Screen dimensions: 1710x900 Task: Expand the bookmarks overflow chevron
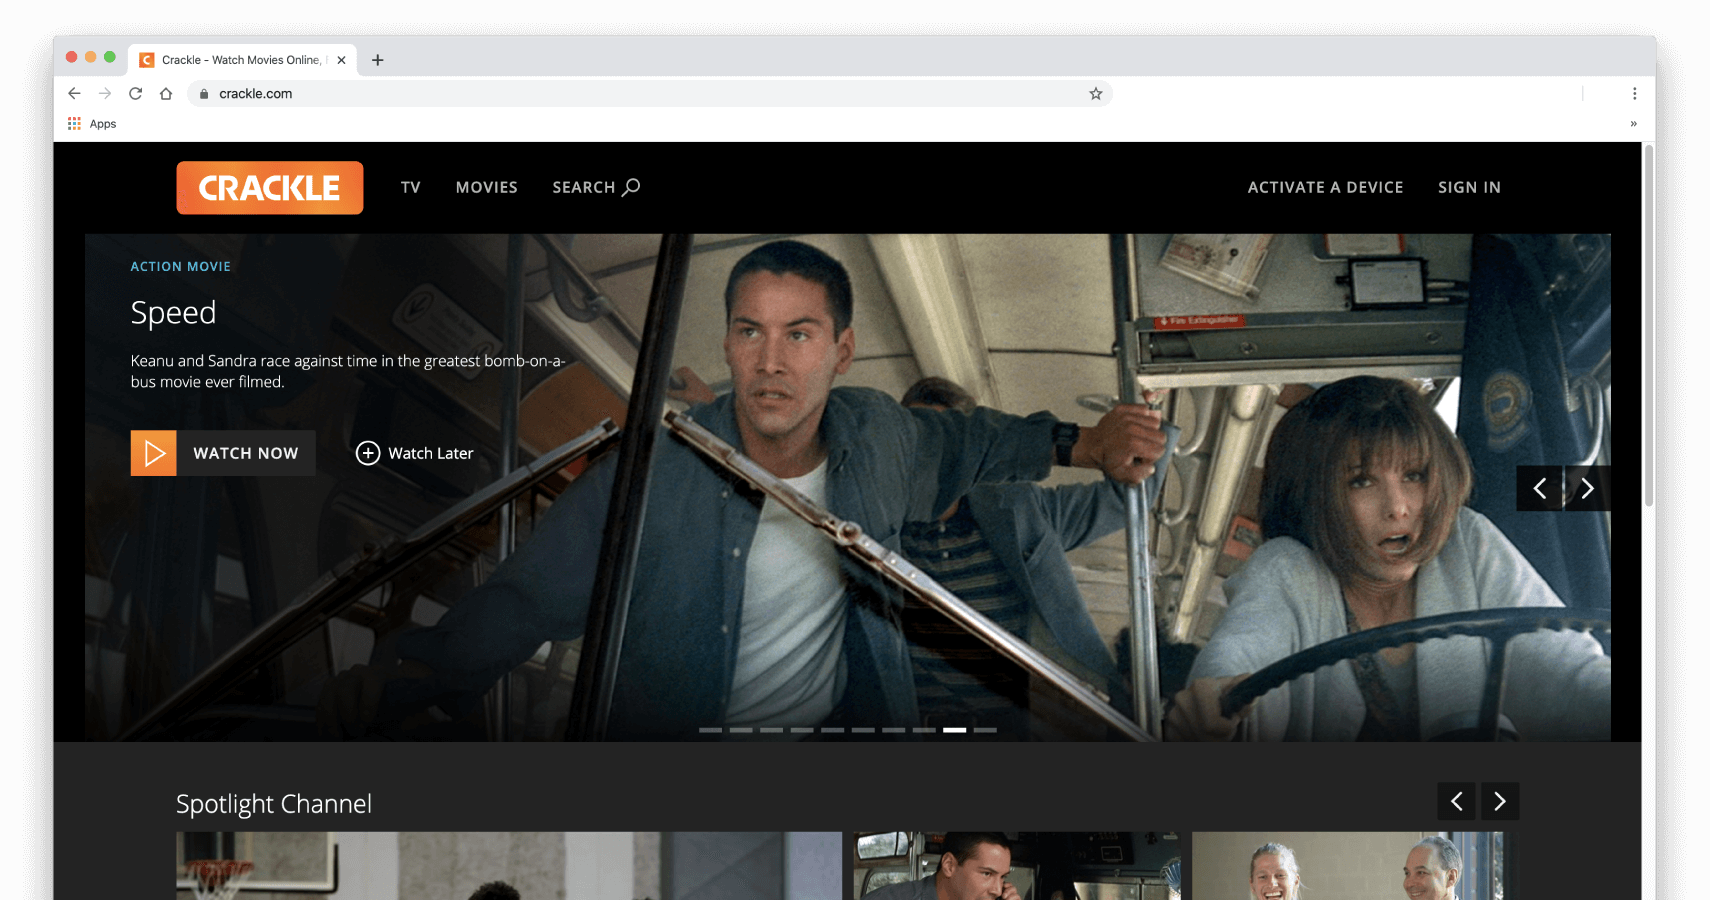tap(1634, 123)
